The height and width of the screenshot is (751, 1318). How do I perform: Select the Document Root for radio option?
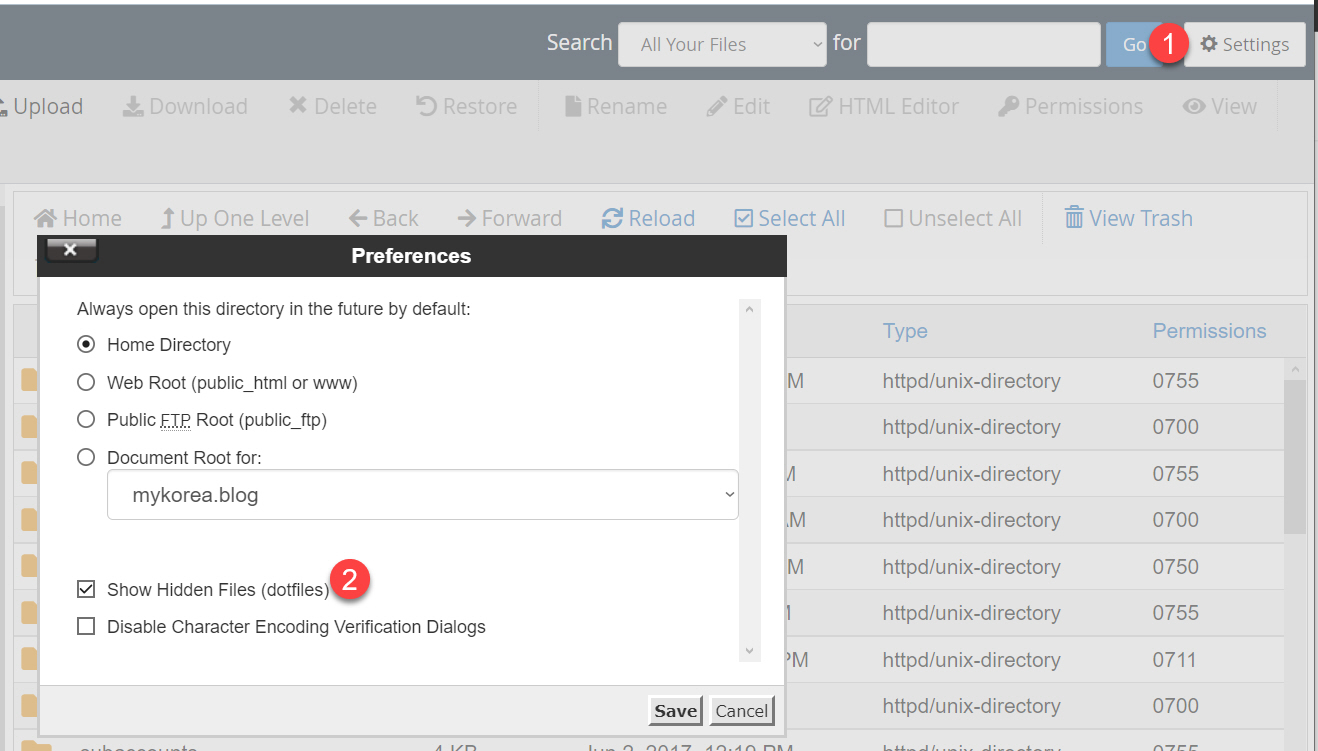click(87, 457)
